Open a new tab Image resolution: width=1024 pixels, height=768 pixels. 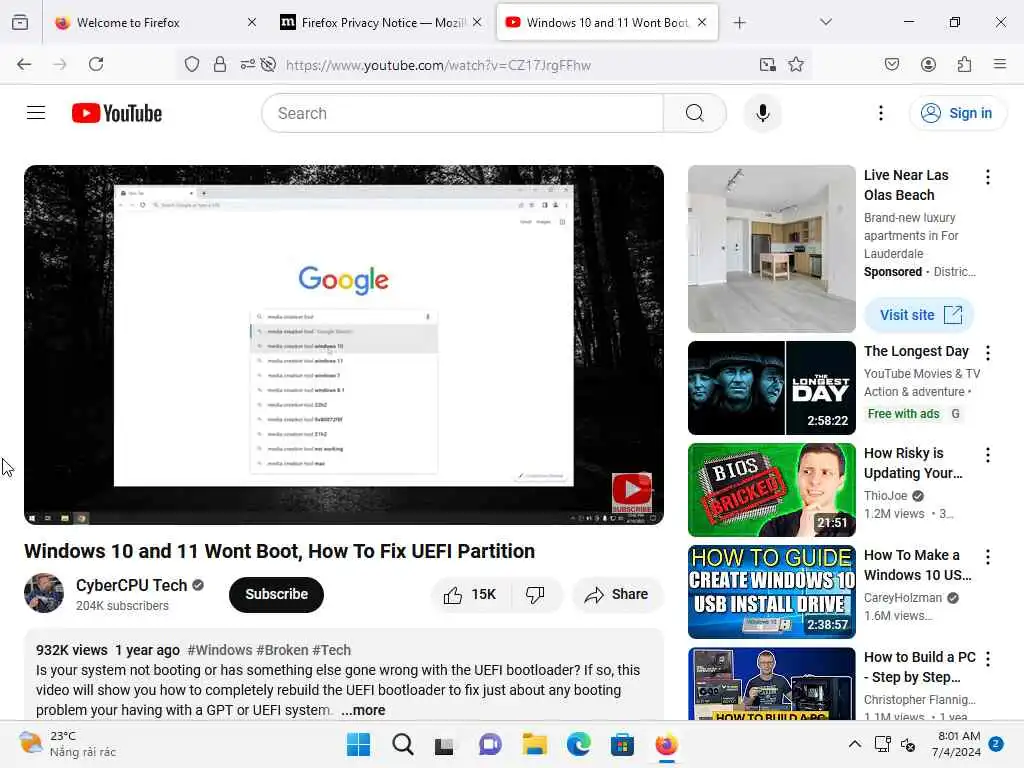point(739,22)
